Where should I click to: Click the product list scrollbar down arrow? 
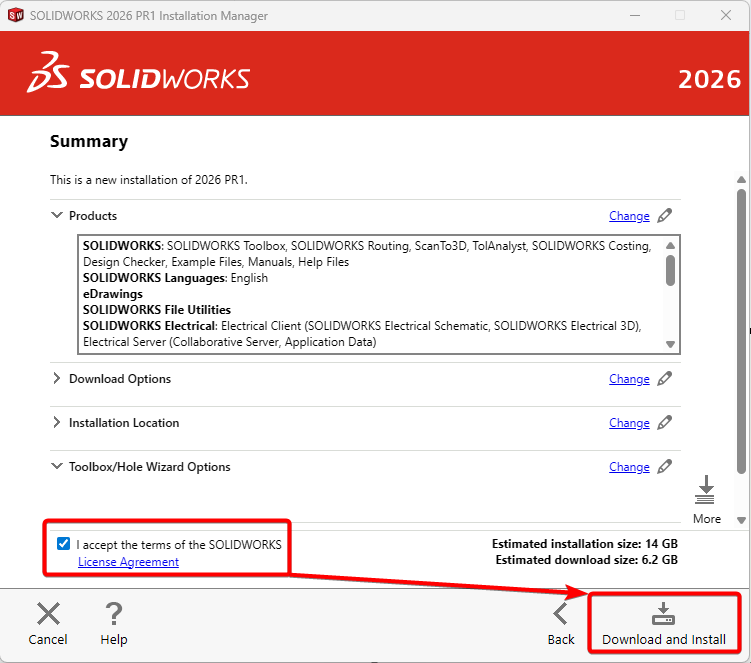point(670,344)
